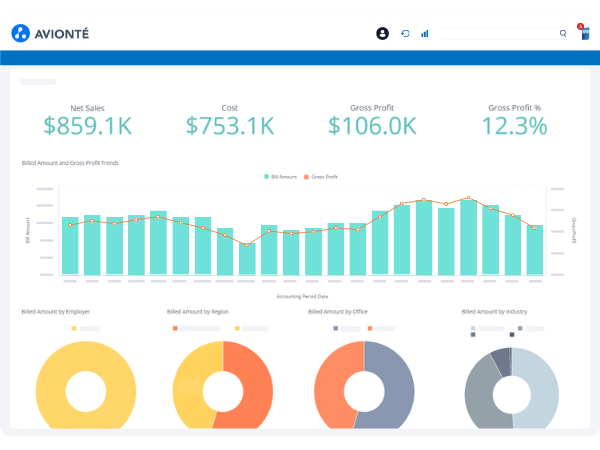Click the yellow Region legend swatch
Viewport: 600px width, 450px height.
[238, 327]
